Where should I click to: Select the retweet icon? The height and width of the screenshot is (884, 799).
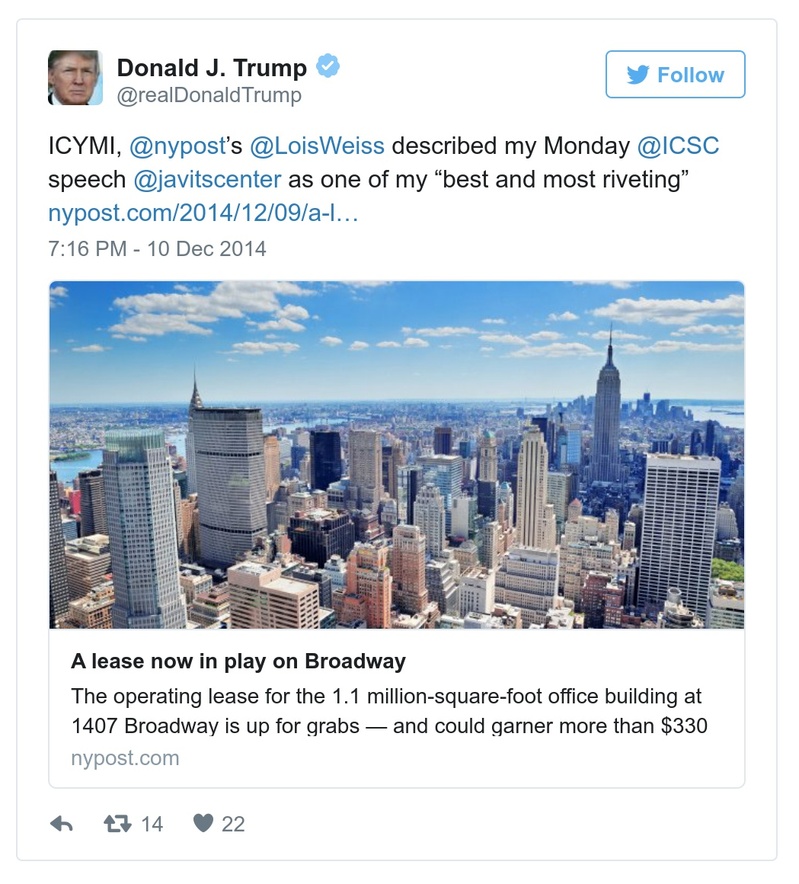coord(116,823)
